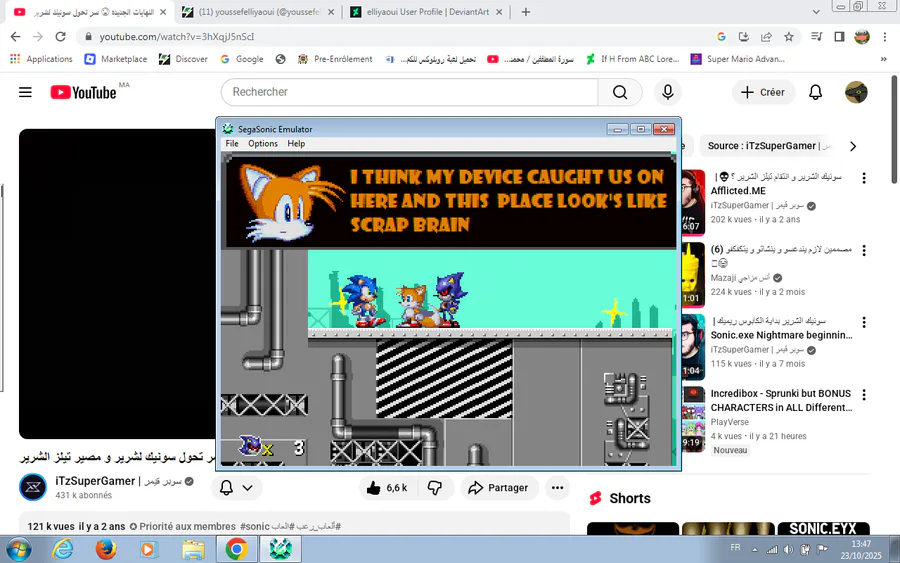Go back in browser history
This screenshot has height=563, width=900.
15,37
